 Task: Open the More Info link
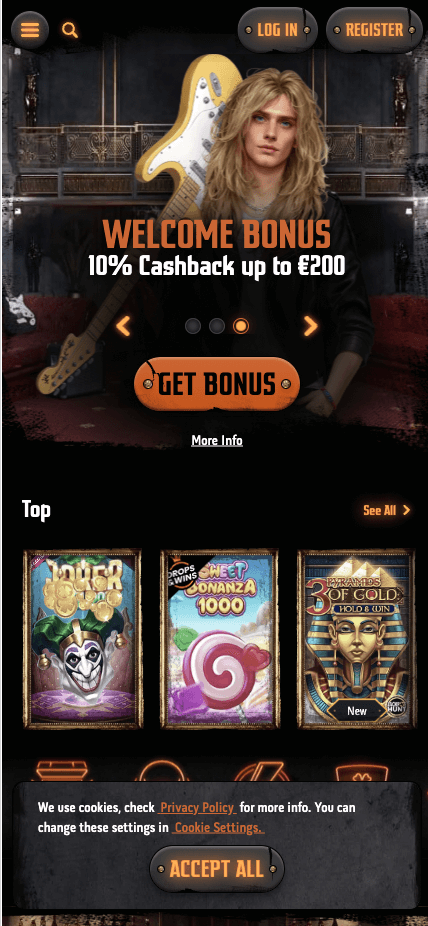click(x=217, y=441)
